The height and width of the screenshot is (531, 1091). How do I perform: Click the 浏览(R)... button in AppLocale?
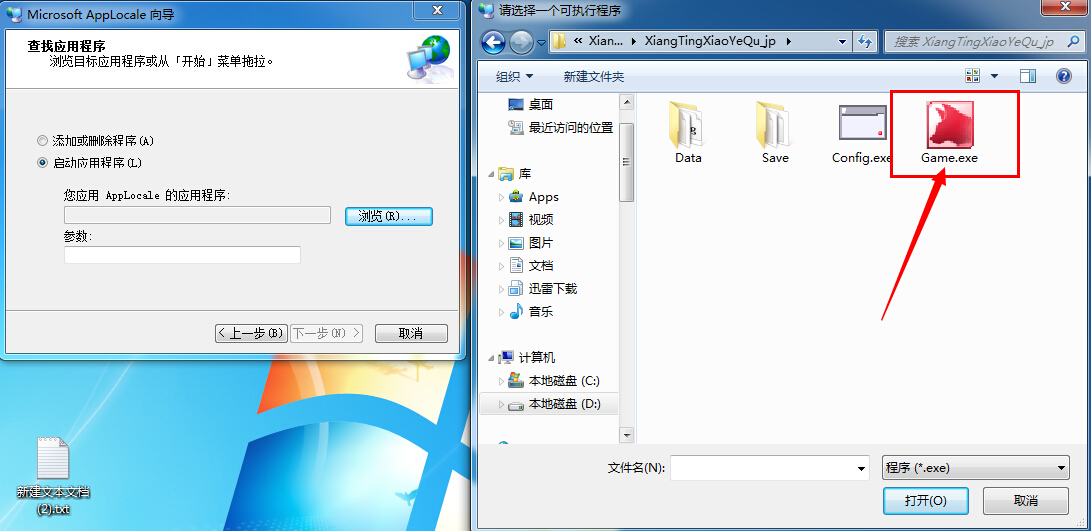(x=389, y=216)
